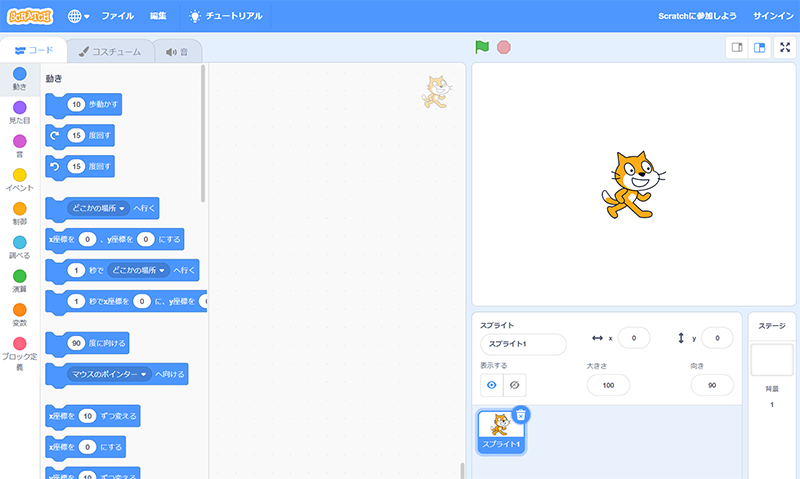
Task: Switch to small stage layout
Action: pyautogui.click(x=737, y=47)
